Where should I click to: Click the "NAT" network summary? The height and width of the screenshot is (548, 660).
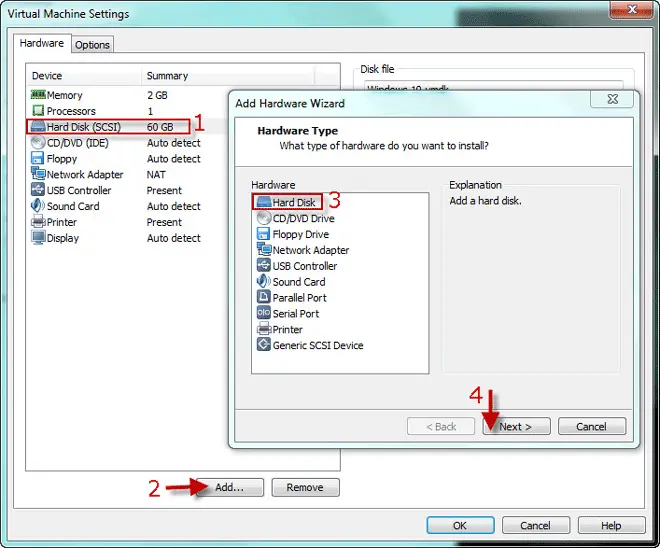(x=156, y=174)
